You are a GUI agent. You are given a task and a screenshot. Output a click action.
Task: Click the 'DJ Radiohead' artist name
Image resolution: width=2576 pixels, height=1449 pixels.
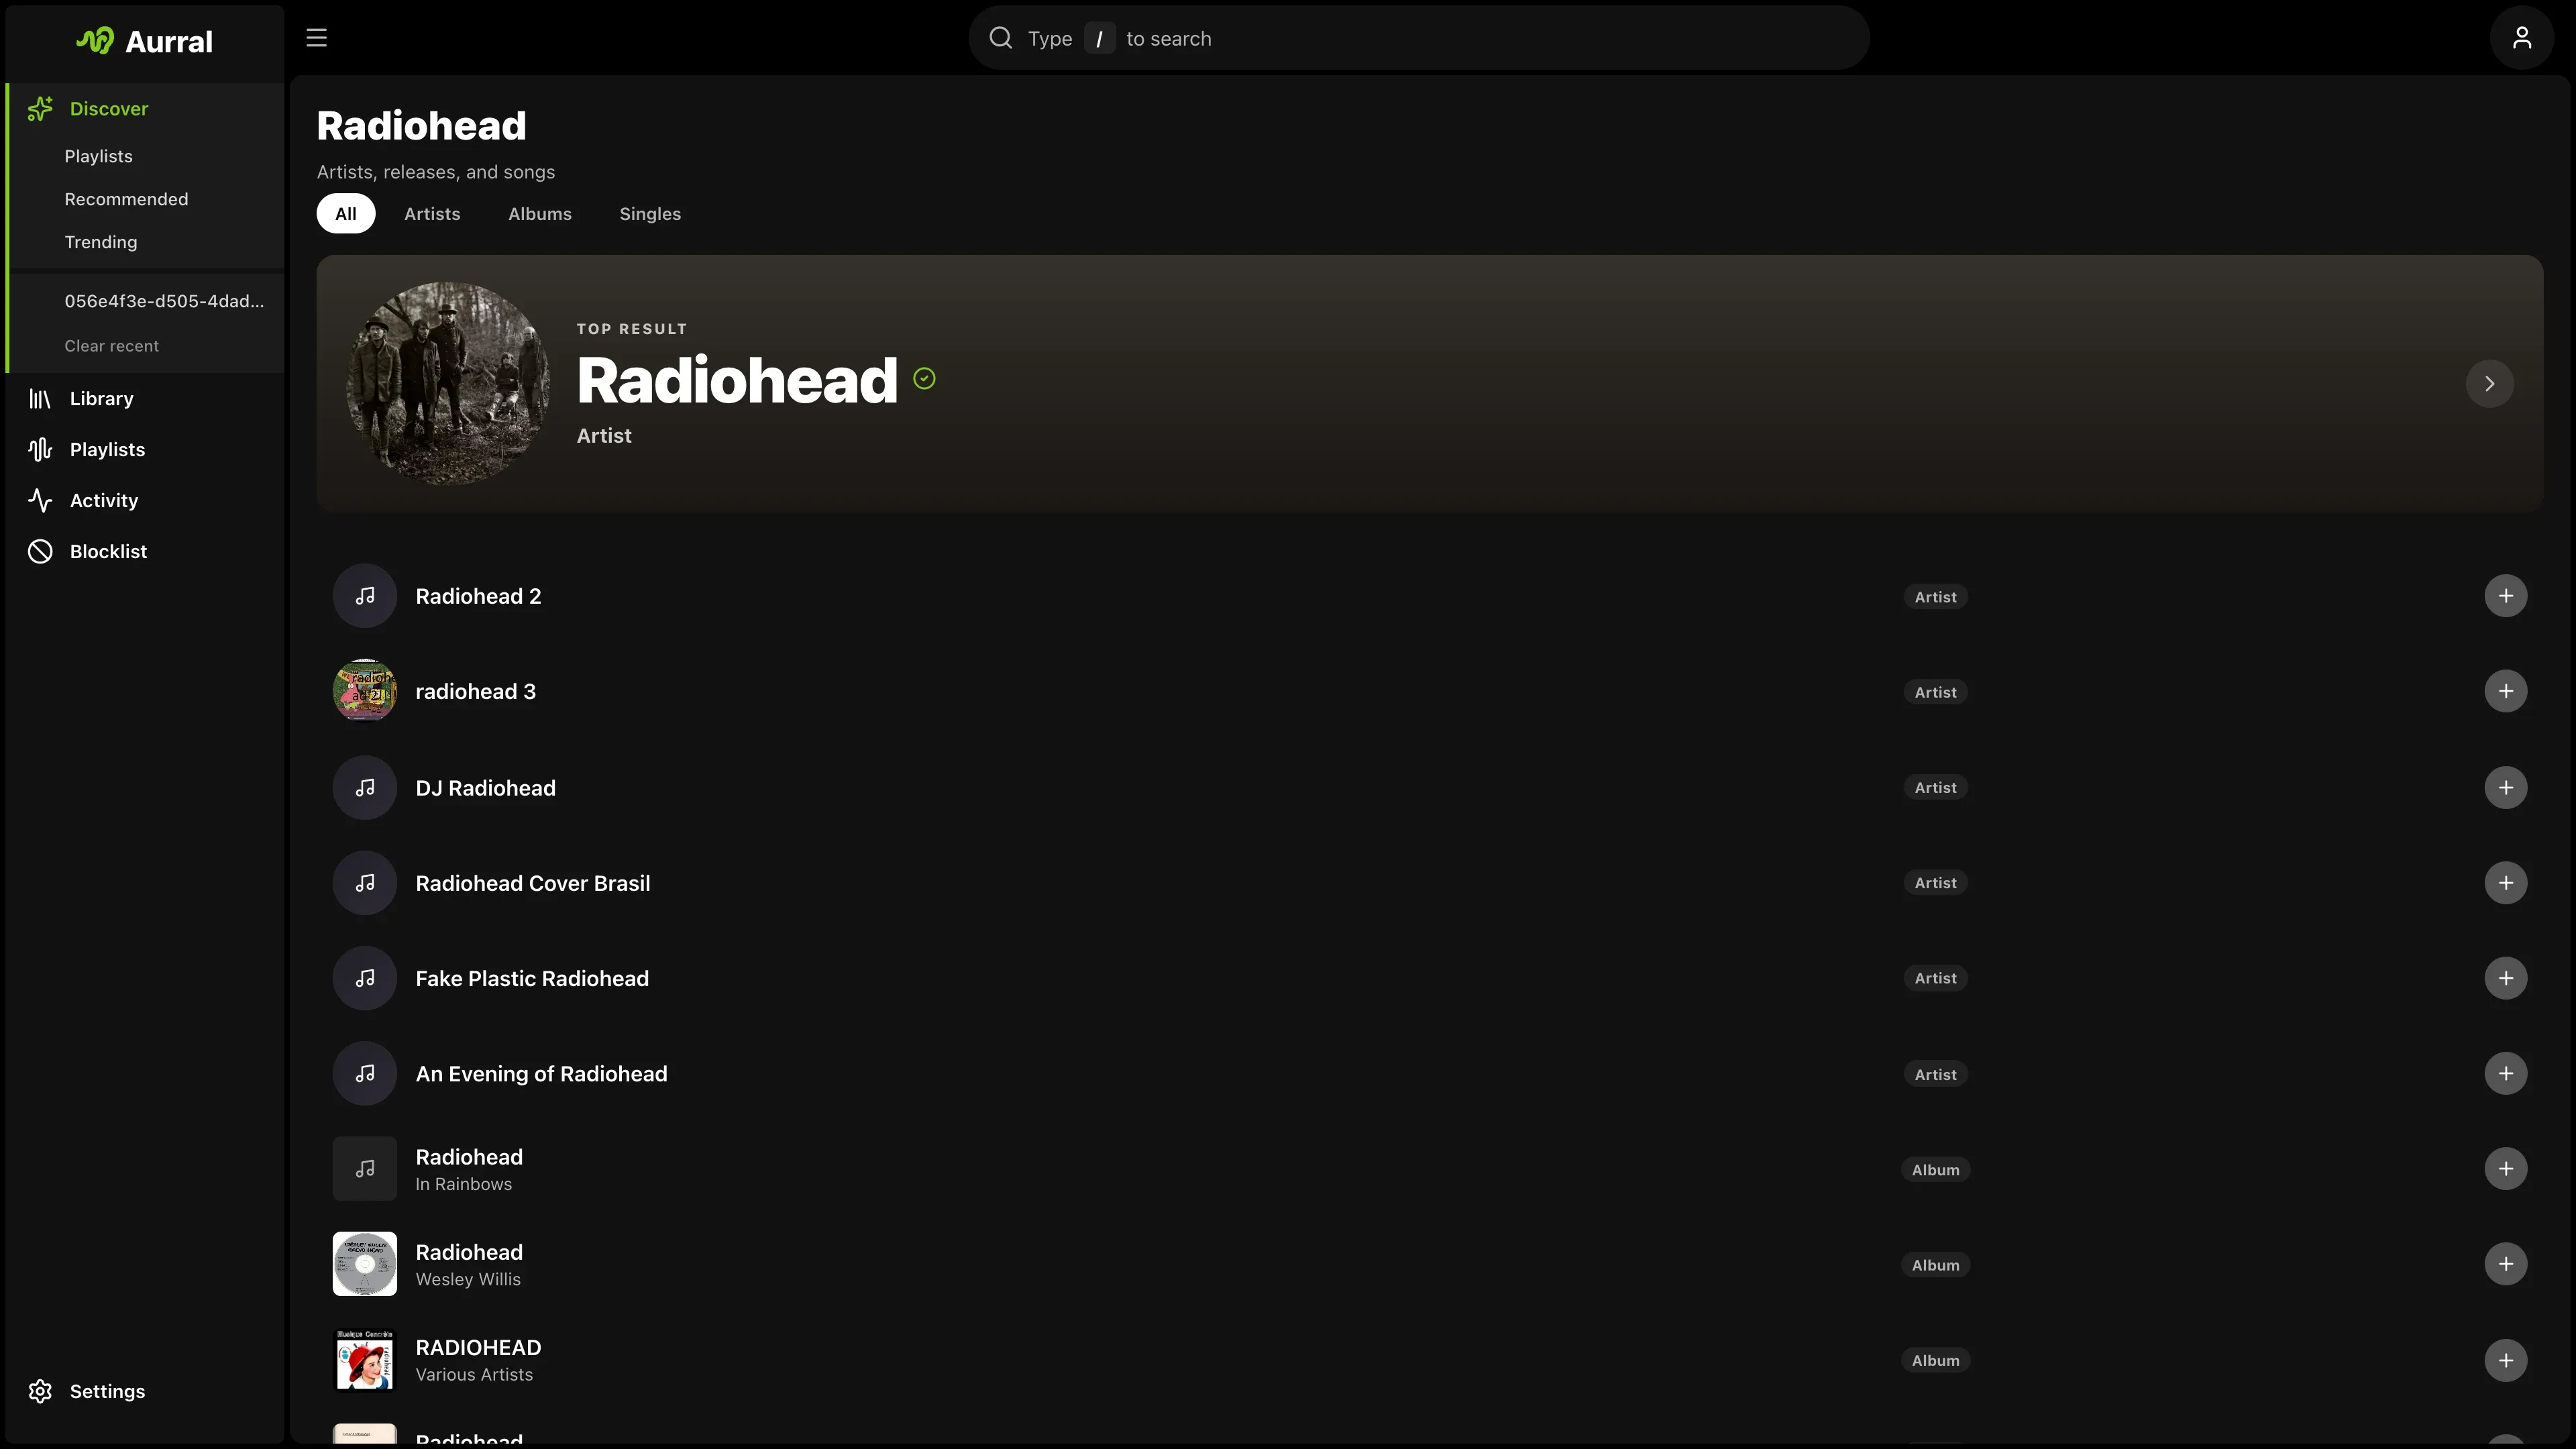486,788
